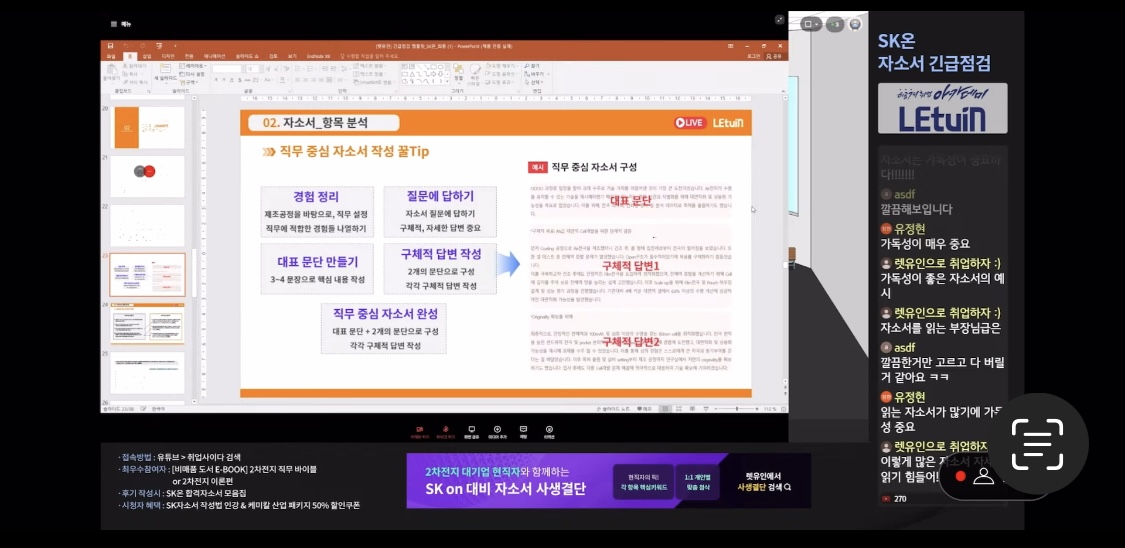Open the 선택 select dropdown
This screenshot has width=1125, height=548.
(534, 82)
